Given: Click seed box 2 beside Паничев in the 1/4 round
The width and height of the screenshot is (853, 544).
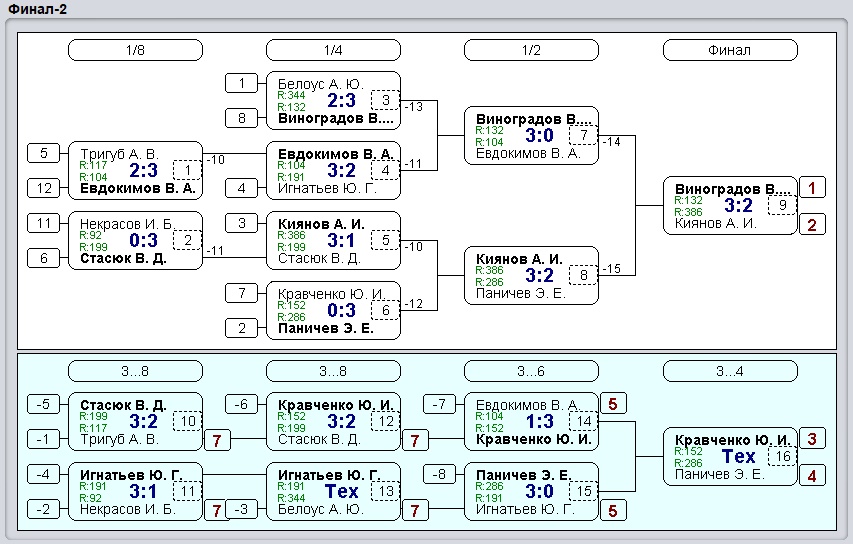Looking at the screenshot, I should [x=242, y=328].
